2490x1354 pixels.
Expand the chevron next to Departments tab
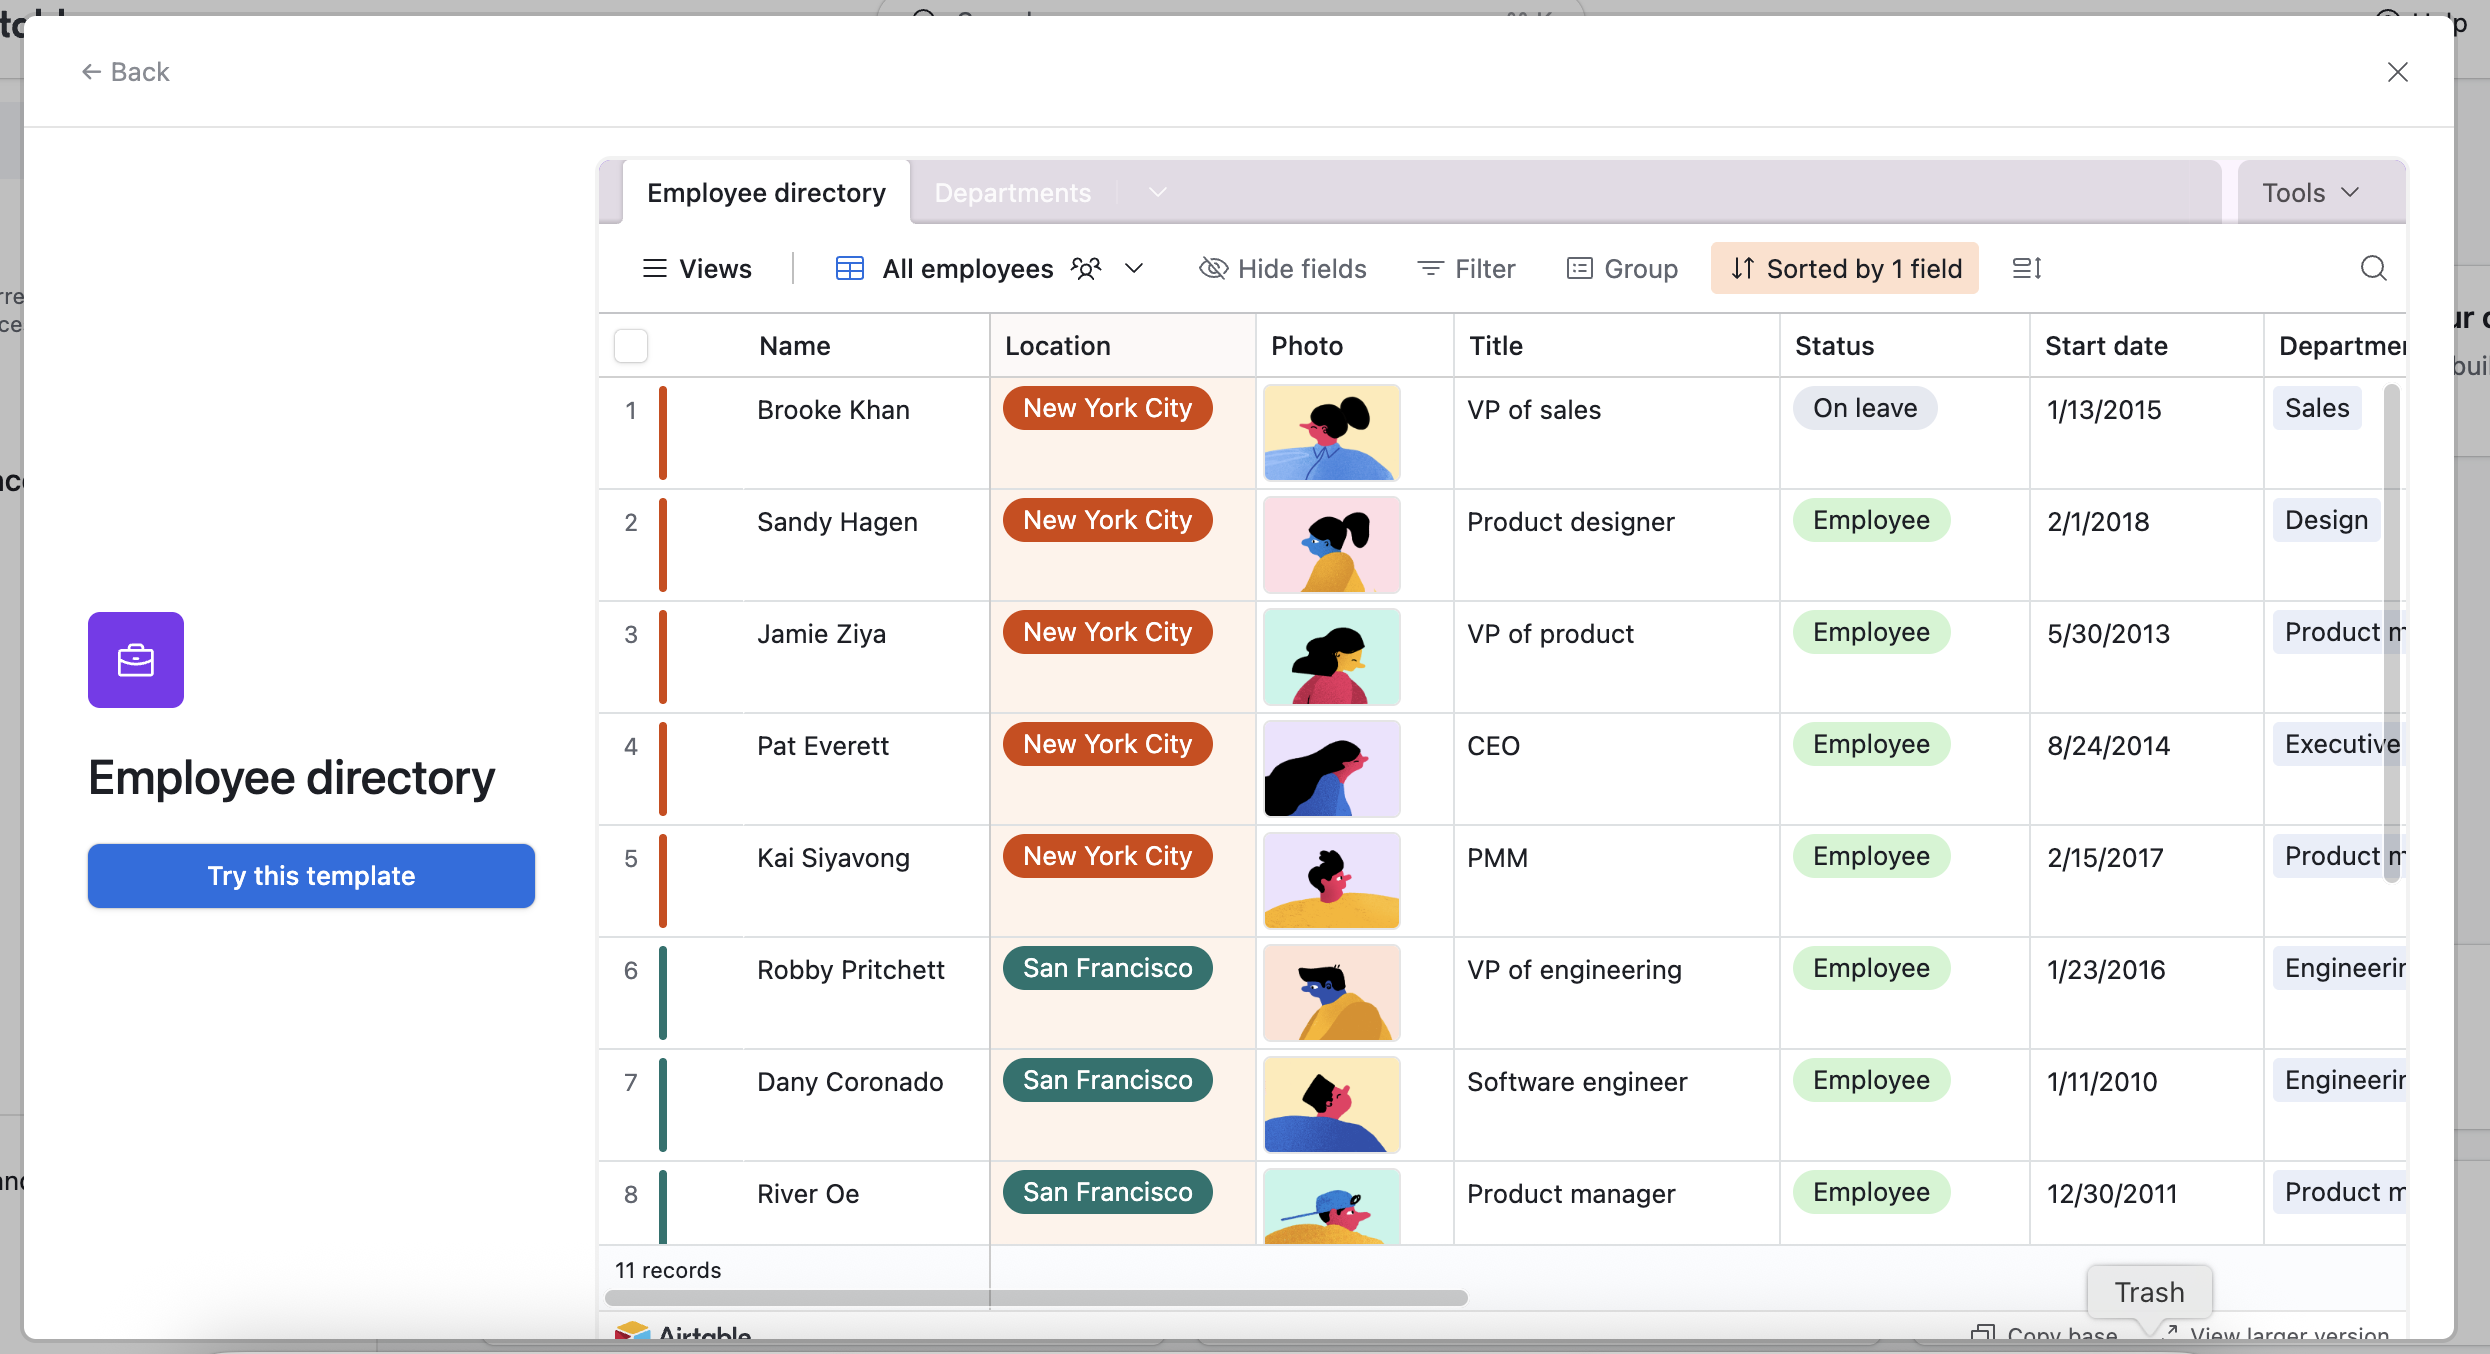[x=1157, y=192]
